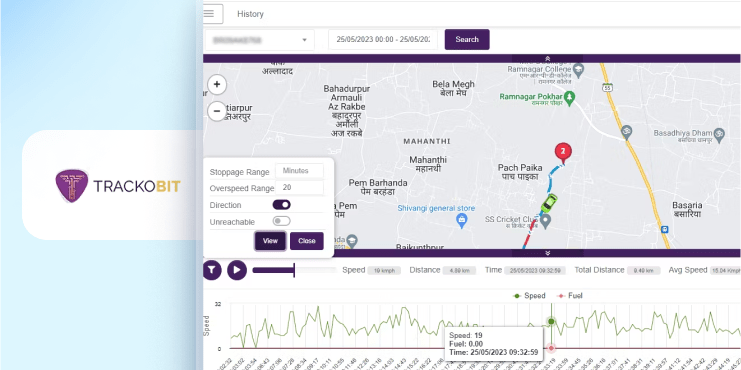Open the filter settings funnel icon
741x370 pixels.
pos(212,270)
